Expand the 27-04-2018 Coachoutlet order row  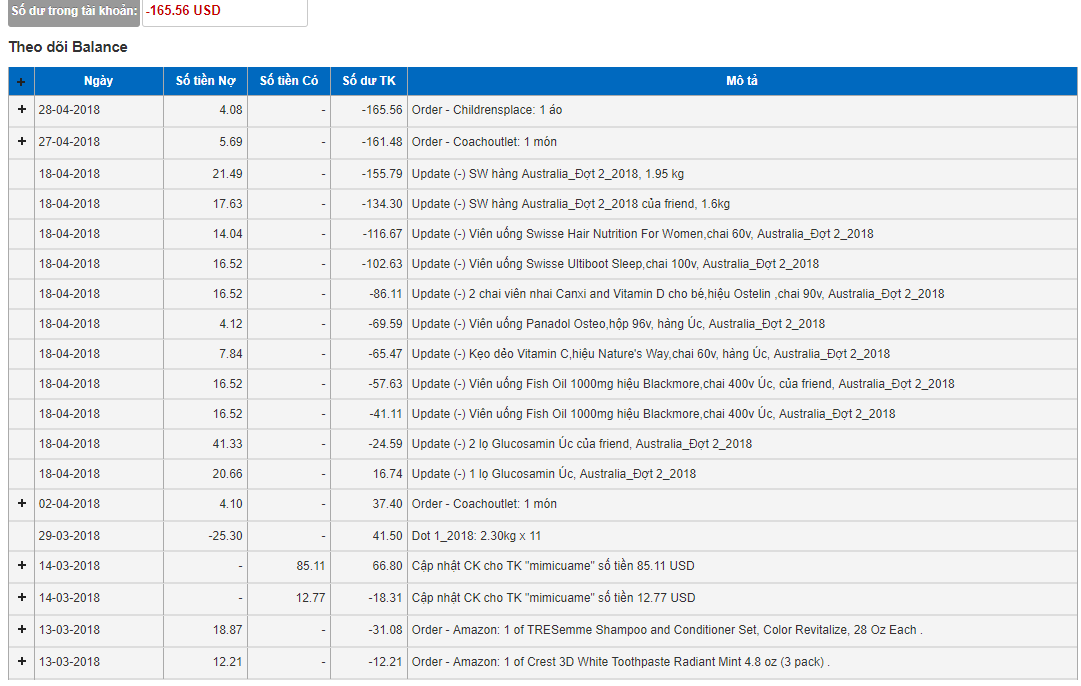(x=21, y=142)
